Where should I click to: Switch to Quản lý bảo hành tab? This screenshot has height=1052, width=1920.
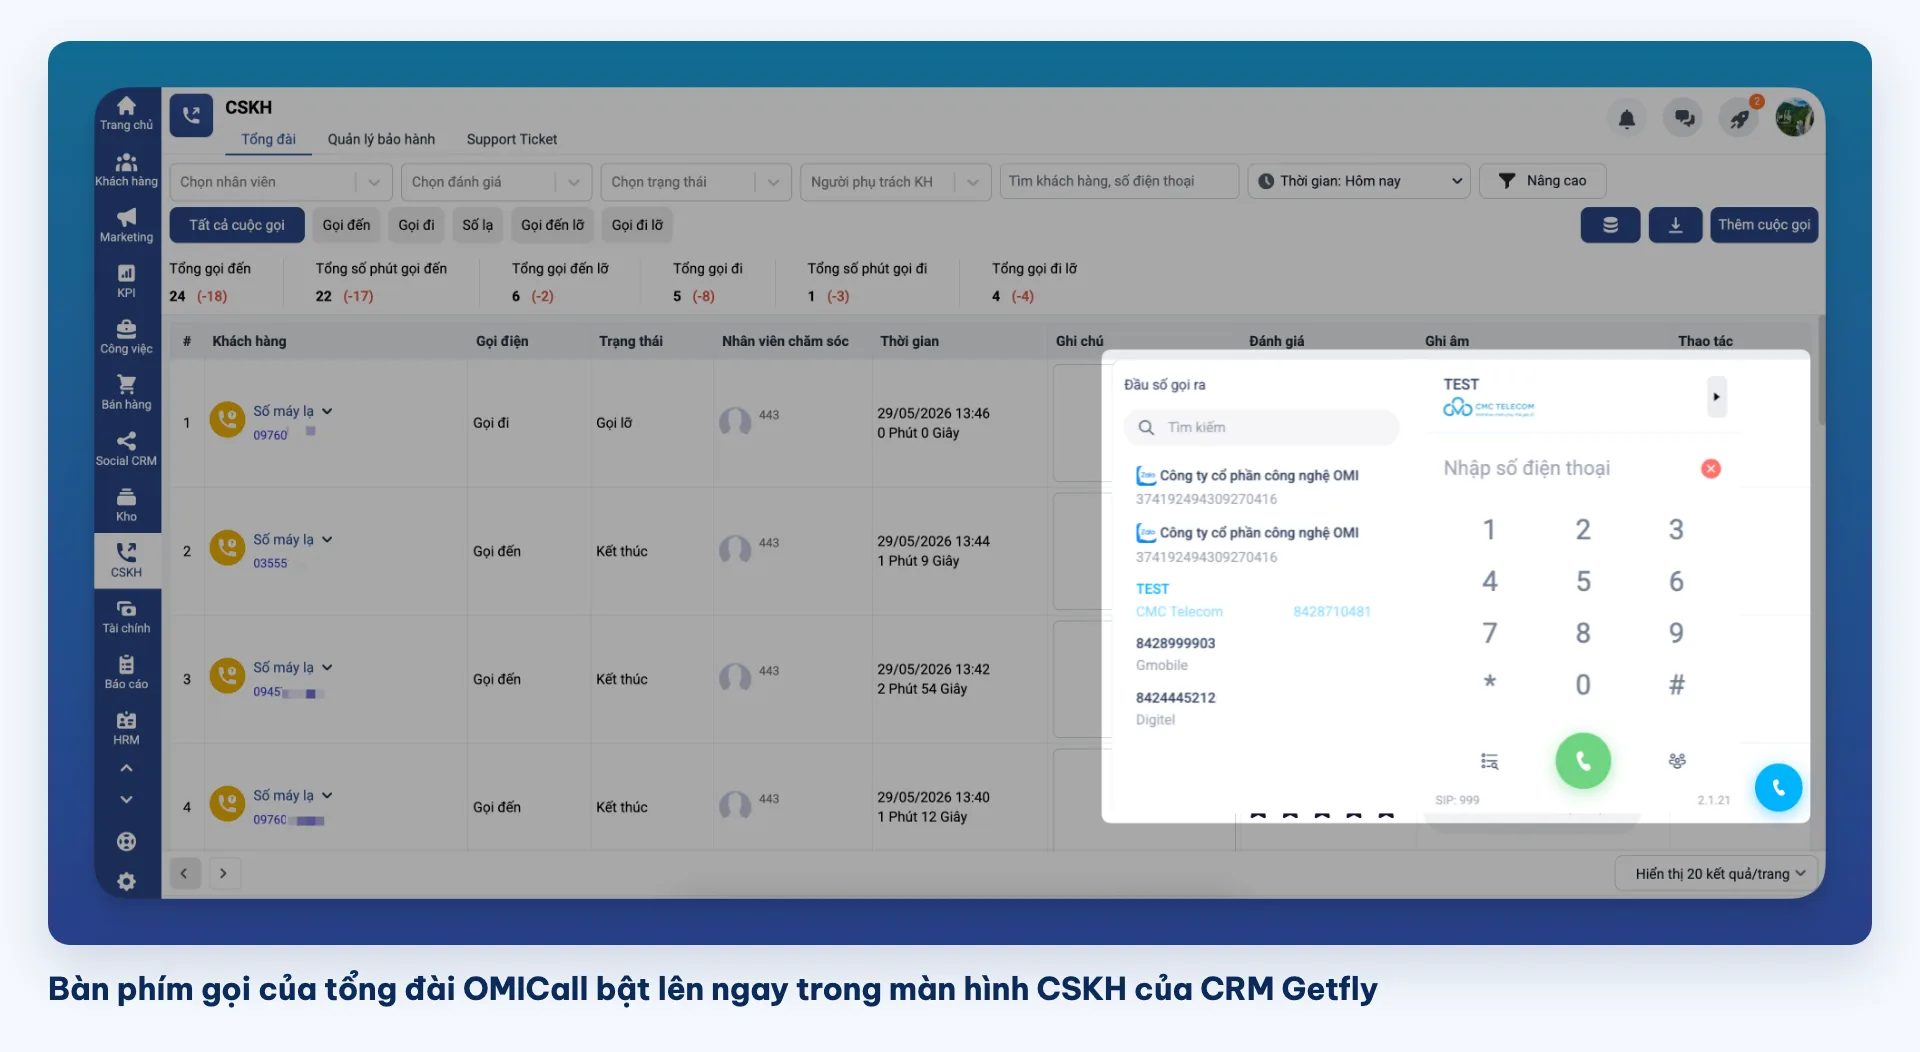pos(381,139)
